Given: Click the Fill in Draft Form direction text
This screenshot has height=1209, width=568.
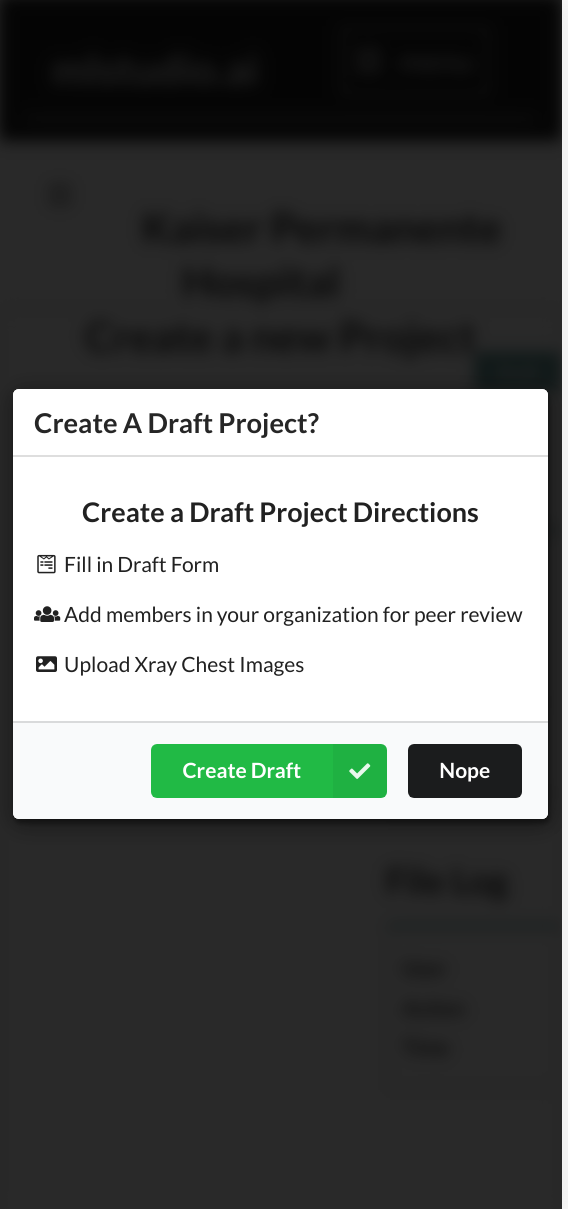Looking at the screenshot, I should coord(141,565).
